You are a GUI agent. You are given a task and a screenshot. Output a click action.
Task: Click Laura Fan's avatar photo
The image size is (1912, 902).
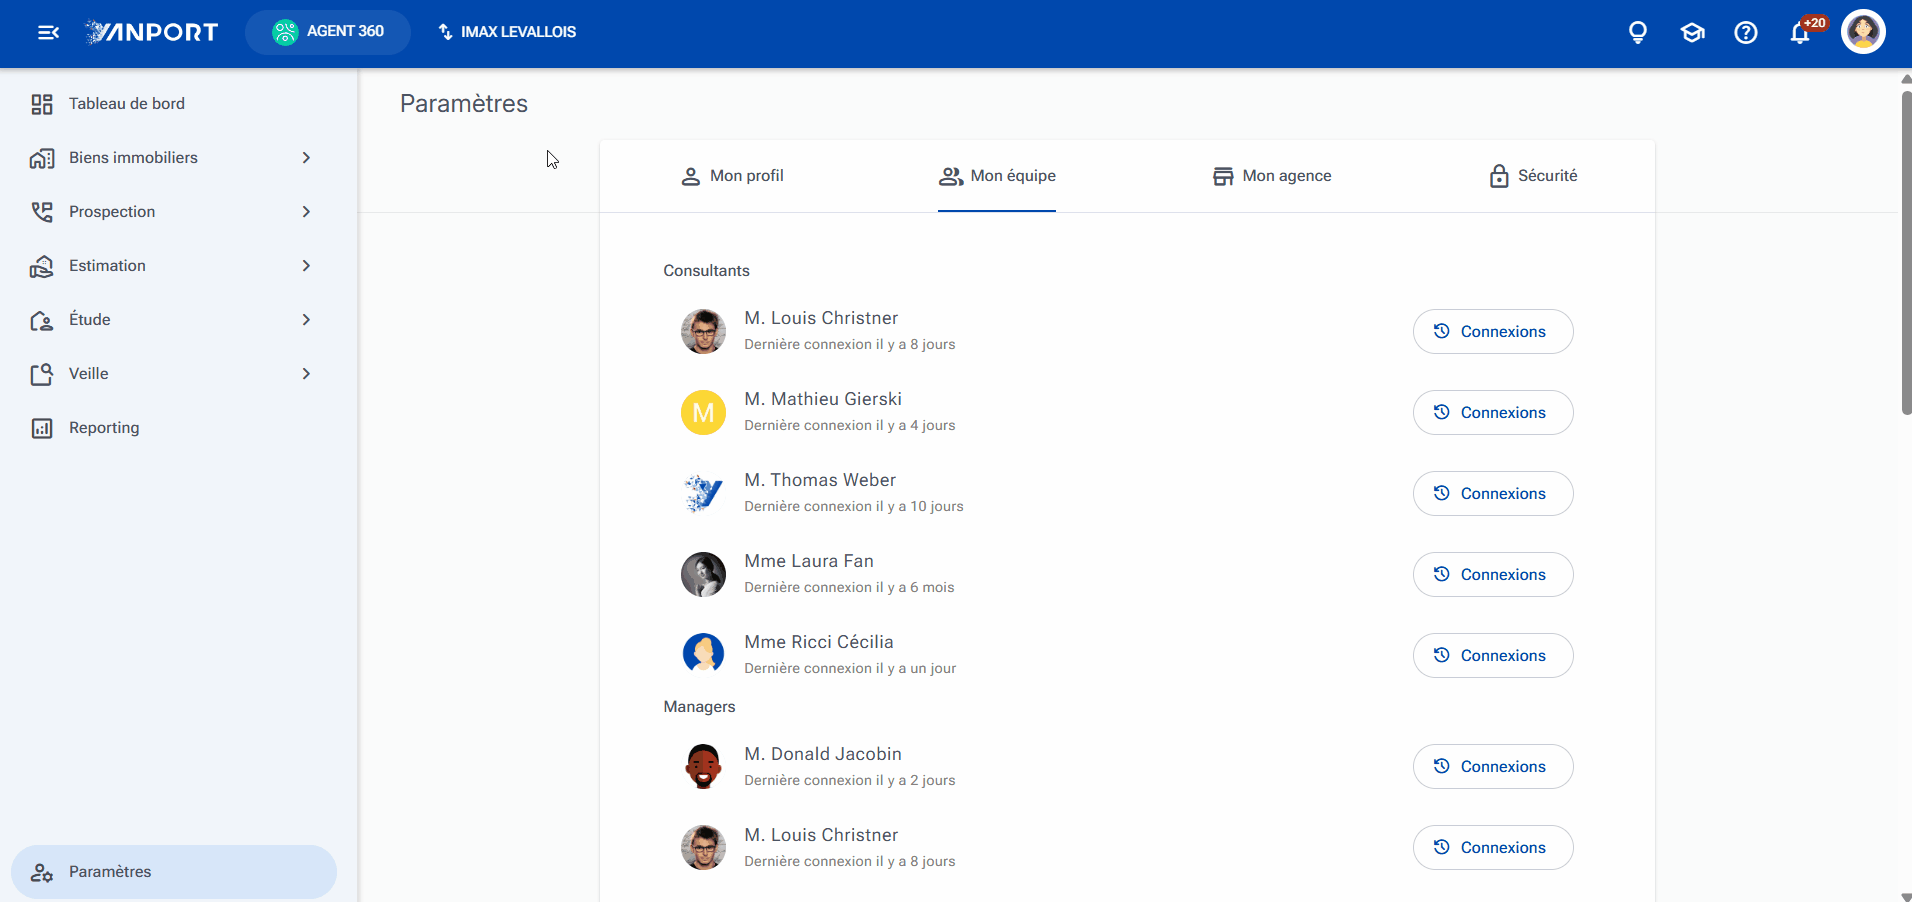pos(704,575)
